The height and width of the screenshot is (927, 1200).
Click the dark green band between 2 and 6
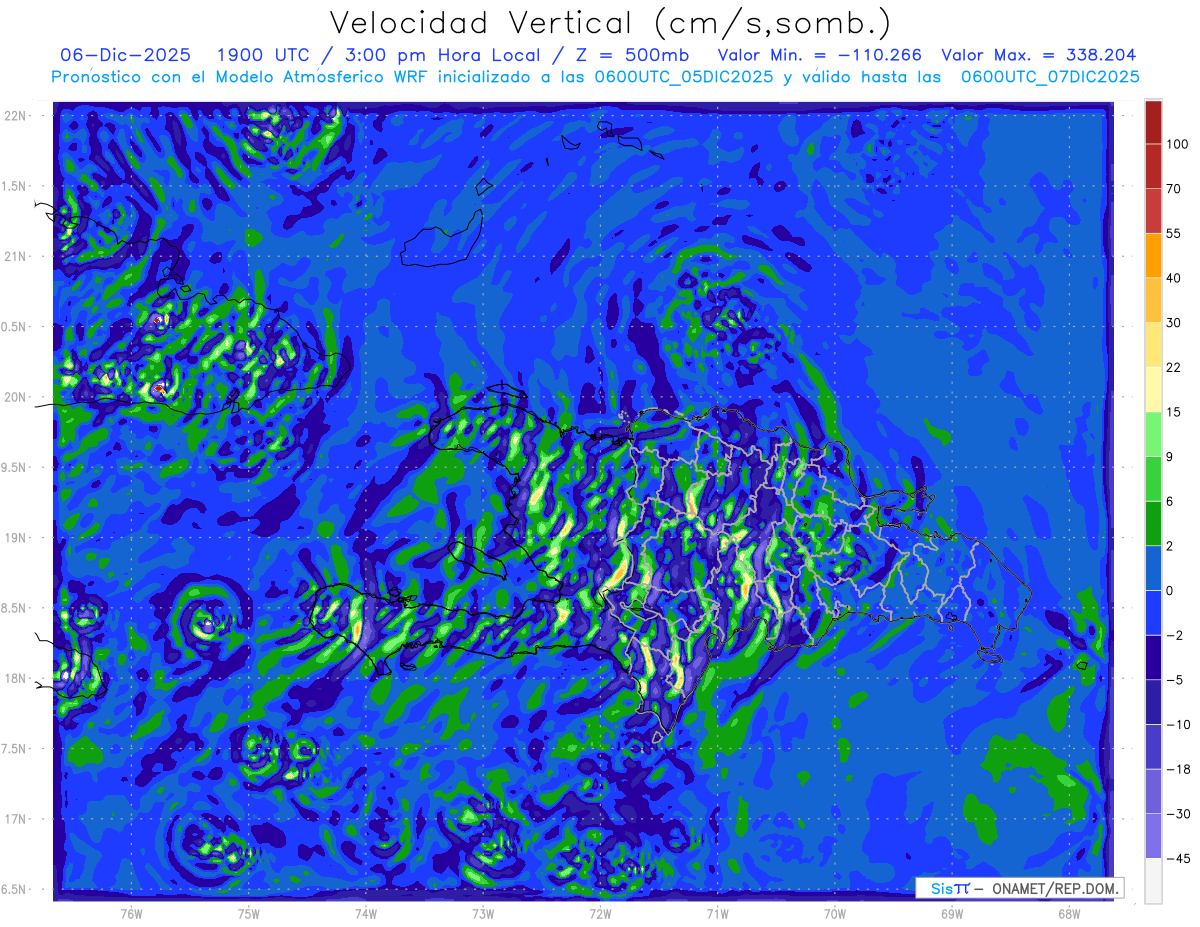[1153, 523]
